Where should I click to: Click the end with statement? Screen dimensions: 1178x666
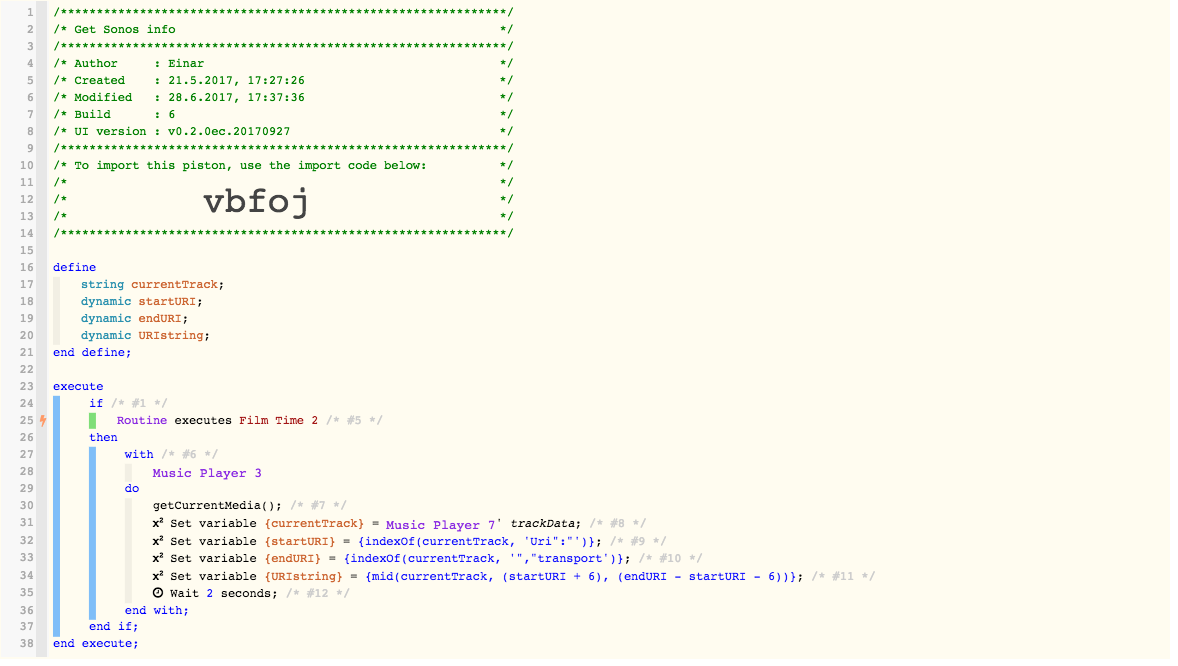[157, 610]
